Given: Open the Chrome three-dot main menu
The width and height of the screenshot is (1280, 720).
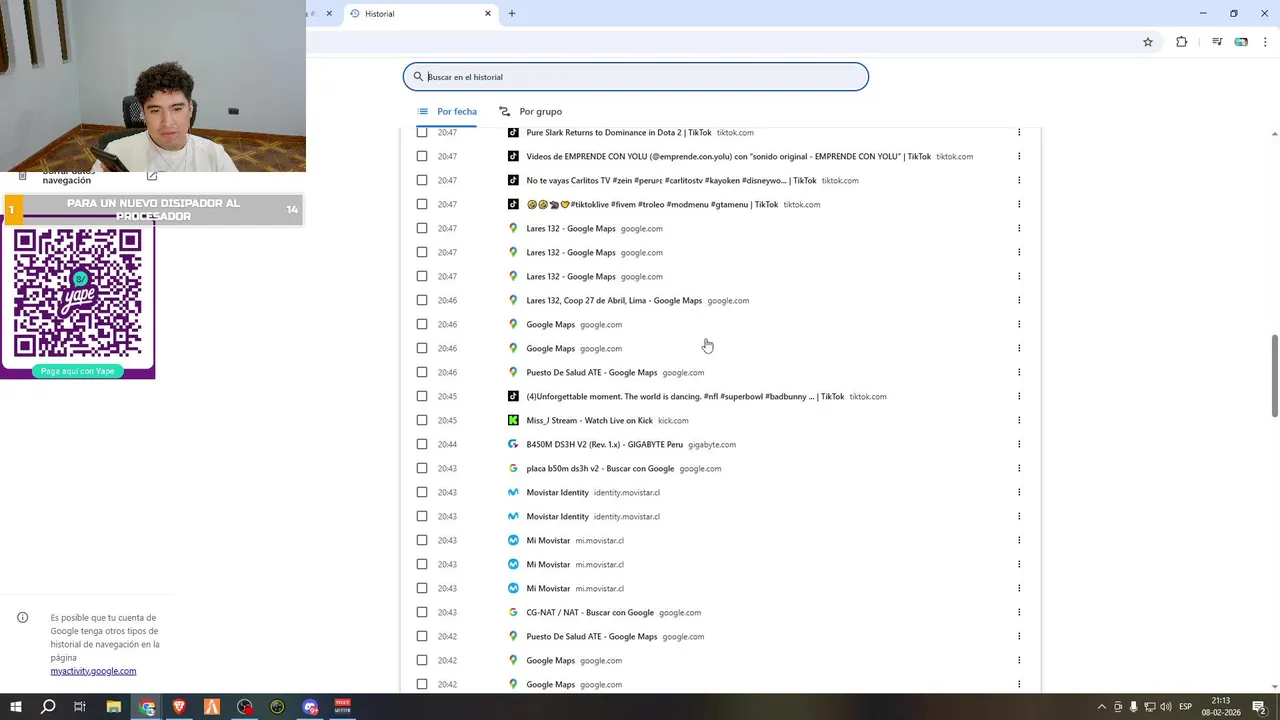Looking at the screenshot, I should click(x=1265, y=42).
